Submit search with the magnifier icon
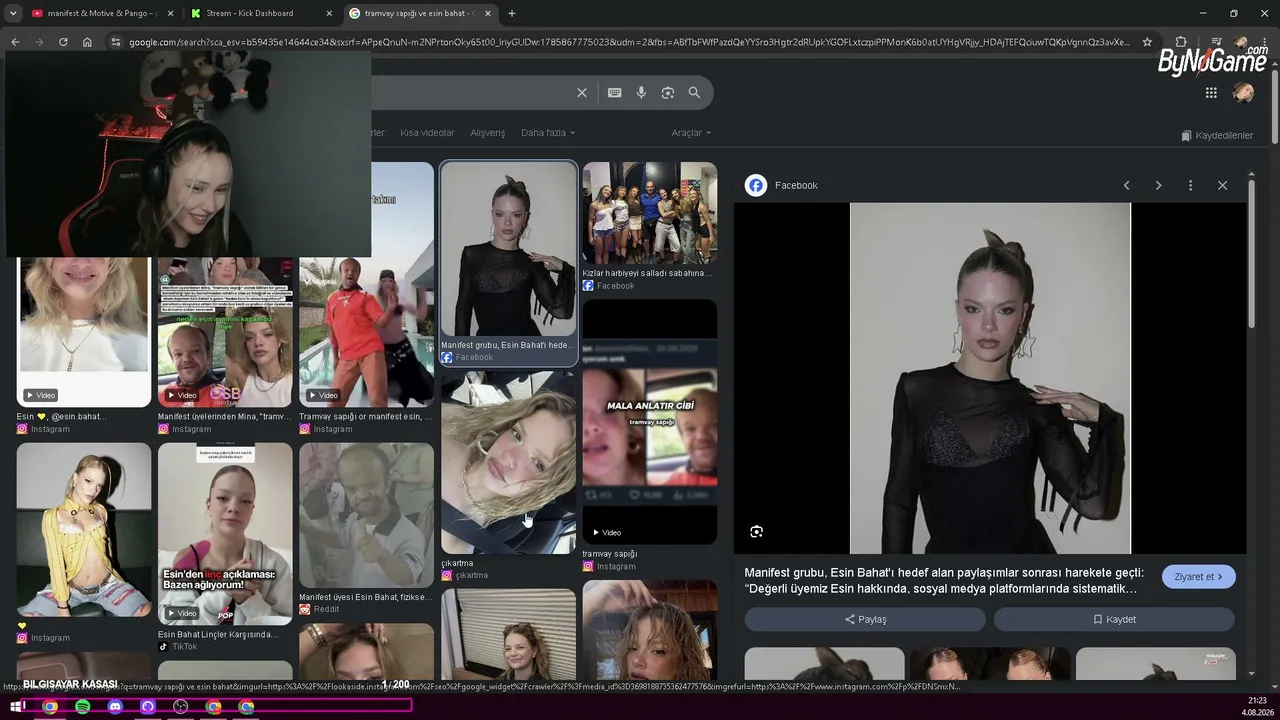Viewport: 1280px width, 720px height. coord(694,93)
